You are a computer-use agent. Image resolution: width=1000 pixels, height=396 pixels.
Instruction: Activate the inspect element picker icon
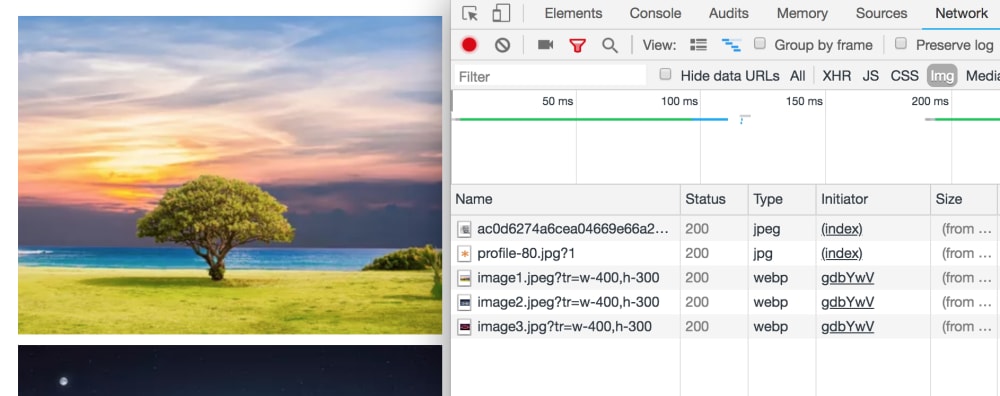(x=470, y=13)
